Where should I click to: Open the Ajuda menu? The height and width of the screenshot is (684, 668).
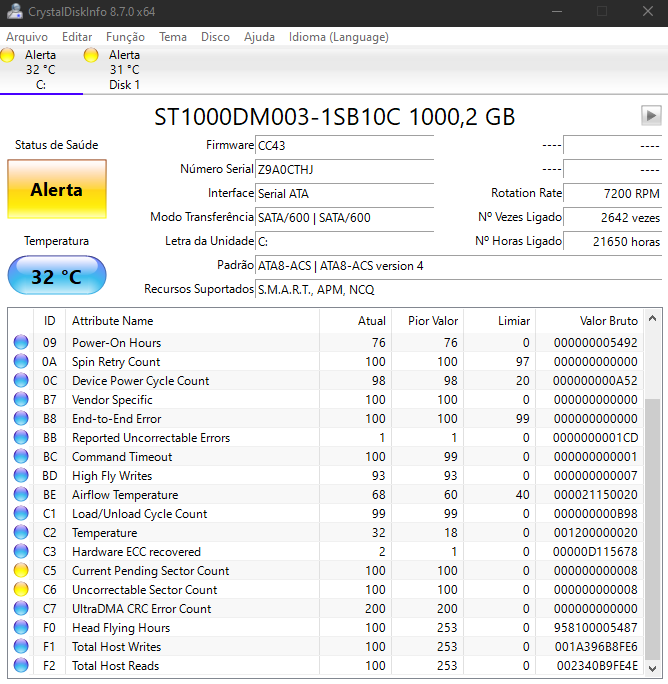(259, 37)
